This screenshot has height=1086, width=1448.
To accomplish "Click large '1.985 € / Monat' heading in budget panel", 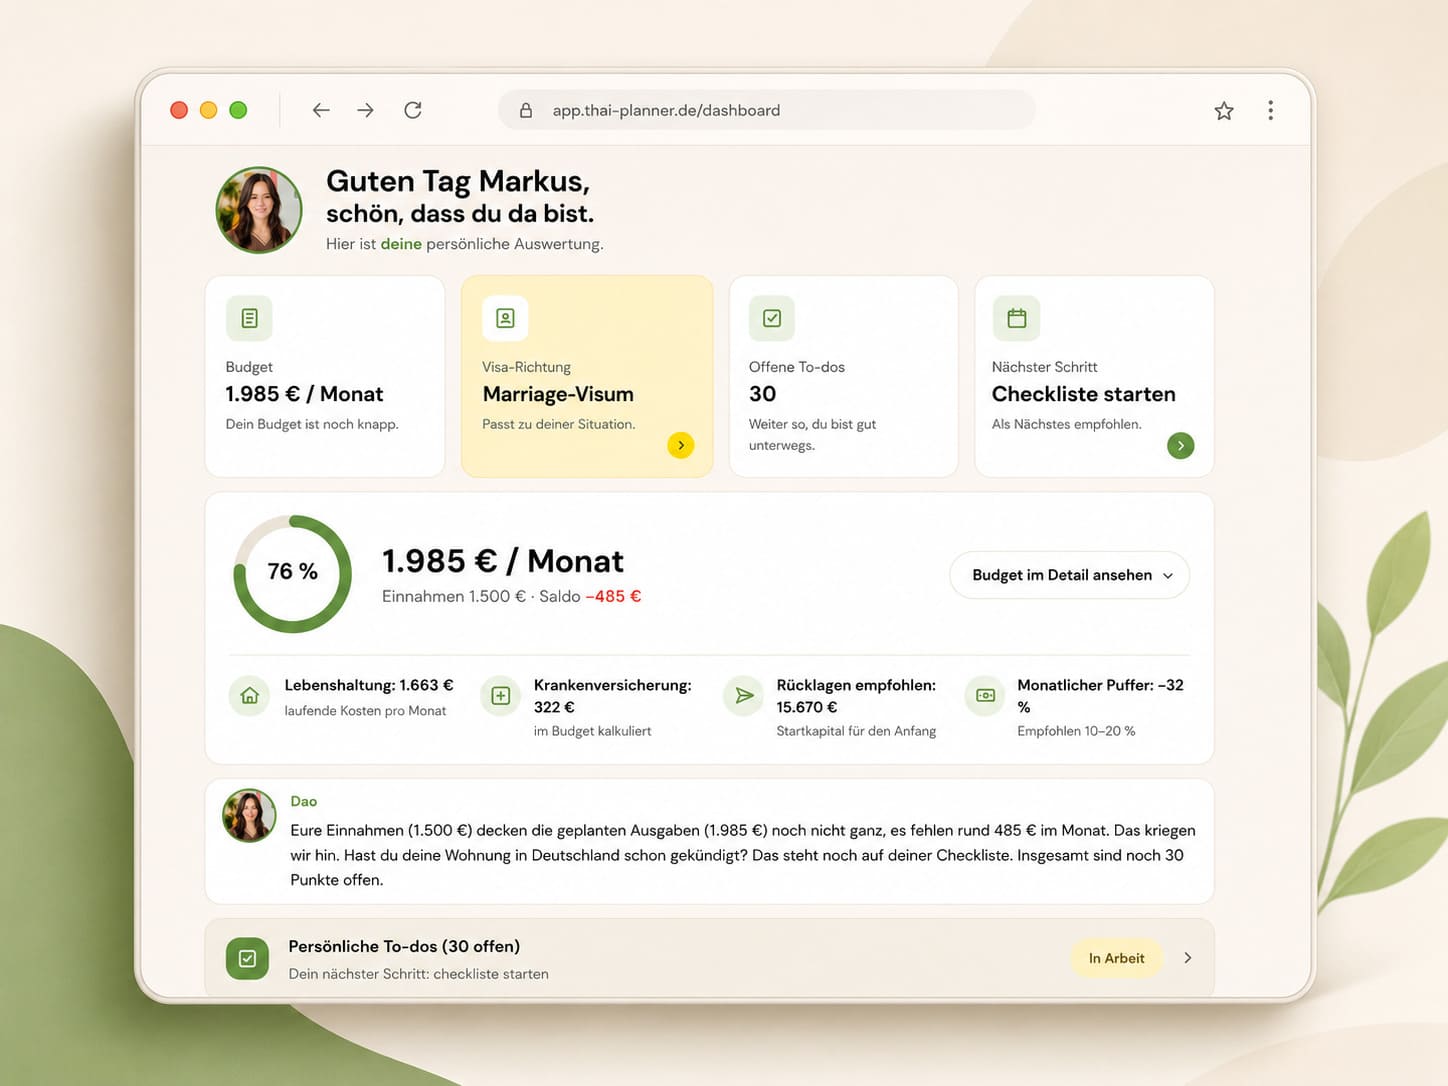I will point(503,561).
